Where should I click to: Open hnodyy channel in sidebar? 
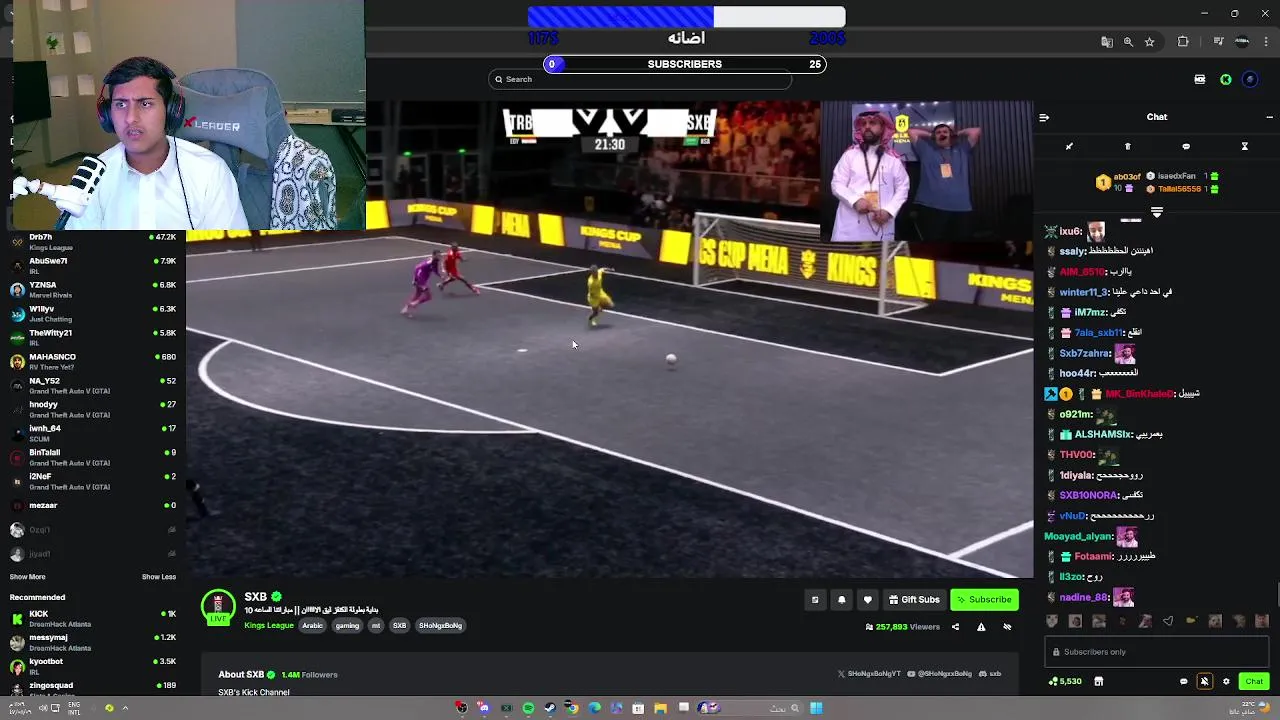pos(92,409)
